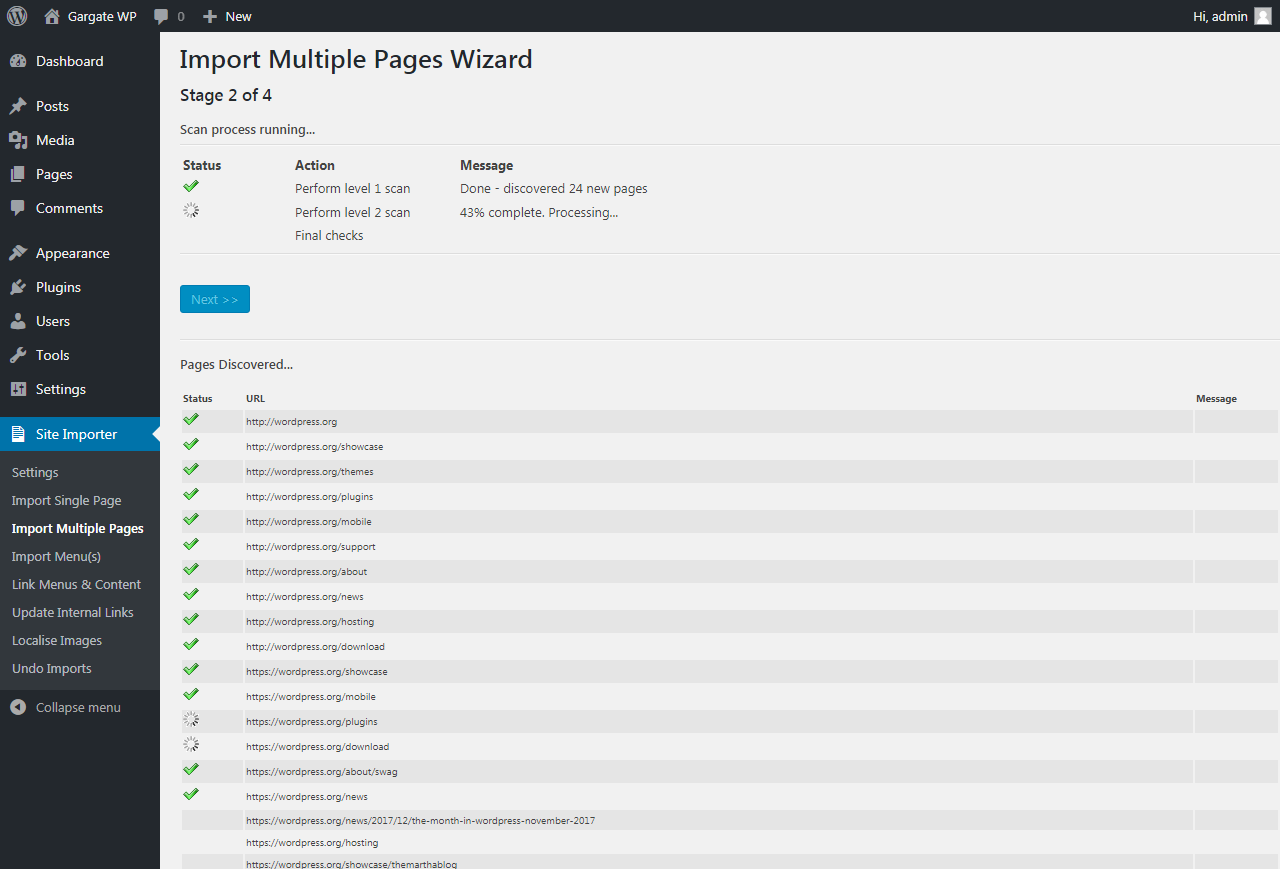The width and height of the screenshot is (1280, 869).
Task: Open Undo Imports submenu link
Action: pos(52,668)
